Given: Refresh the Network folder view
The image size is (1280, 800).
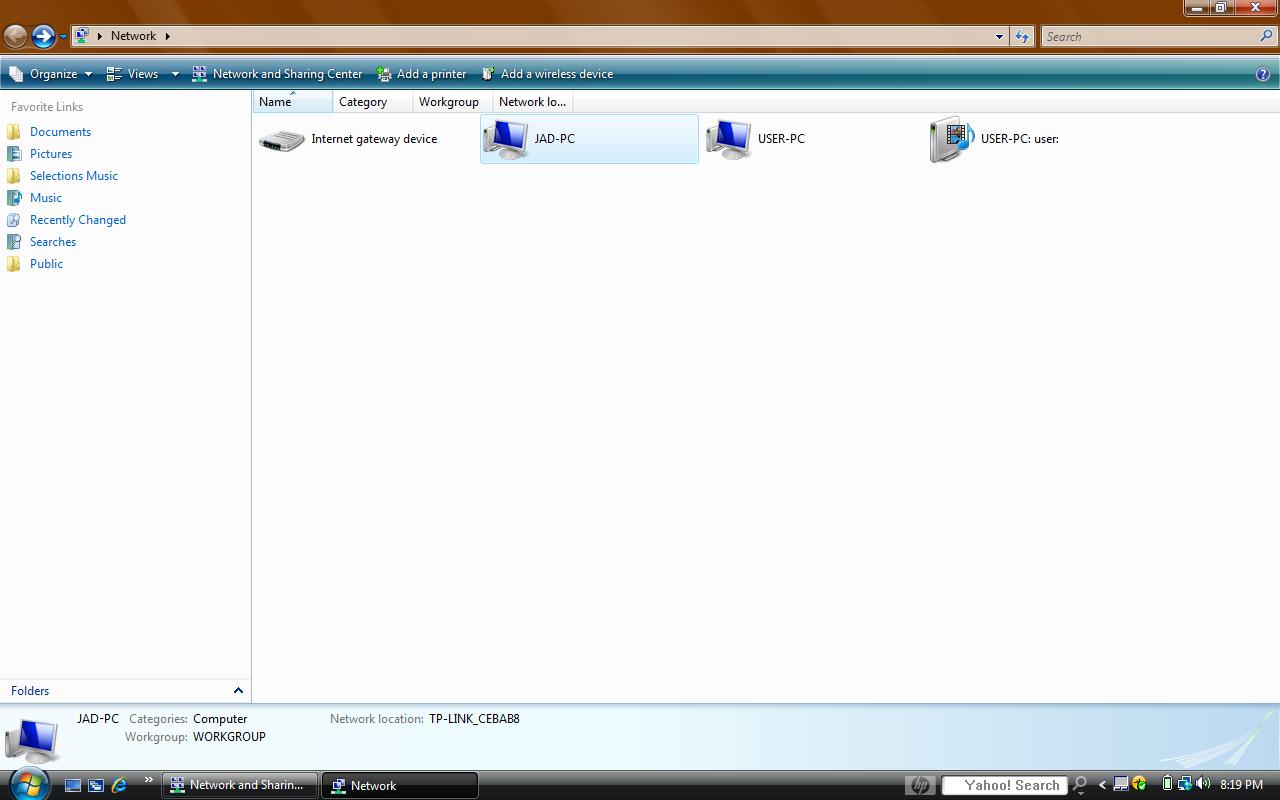Looking at the screenshot, I should 1021,37.
